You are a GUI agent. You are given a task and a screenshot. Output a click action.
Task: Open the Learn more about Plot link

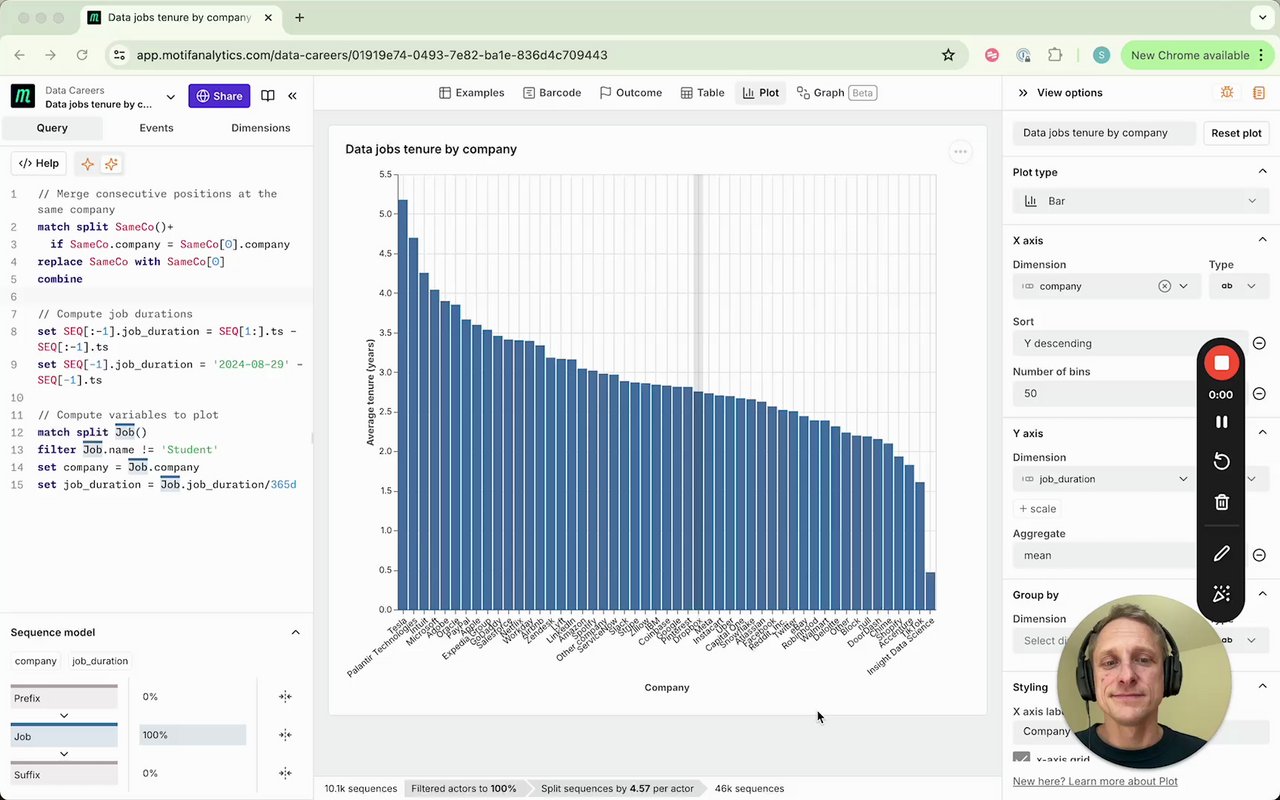point(1095,781)
